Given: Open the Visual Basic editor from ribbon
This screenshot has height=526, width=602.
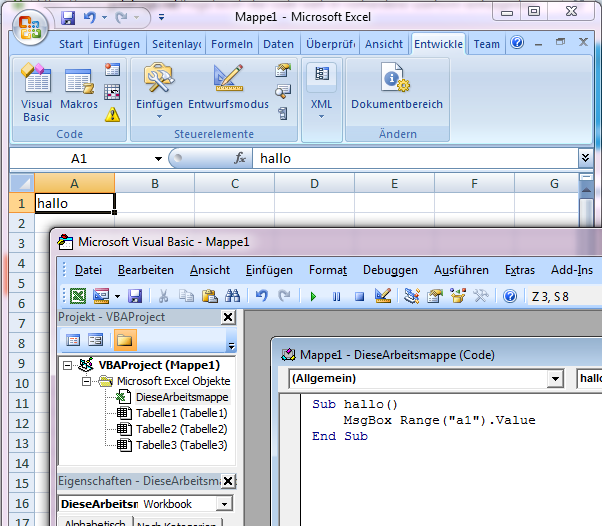Looking at the screenshot, I should pos(36,93).
